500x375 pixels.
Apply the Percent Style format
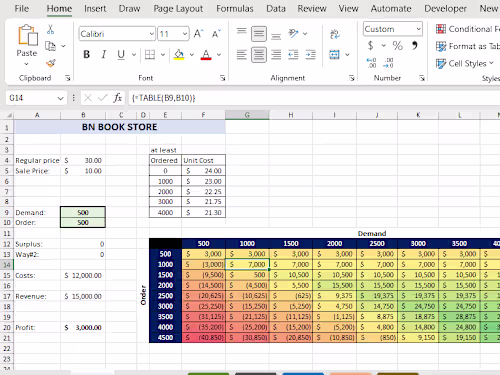point(397,45)
